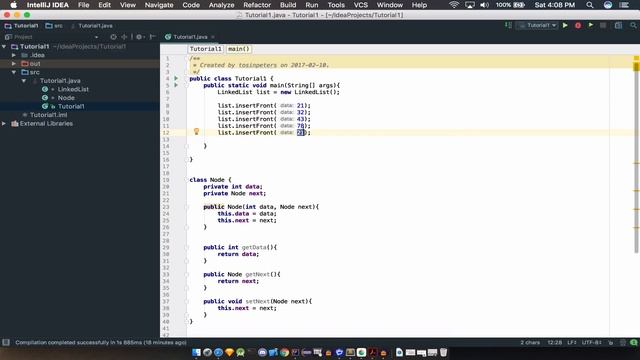
Task: Expand the .idea folder
Action: (14, 55)
